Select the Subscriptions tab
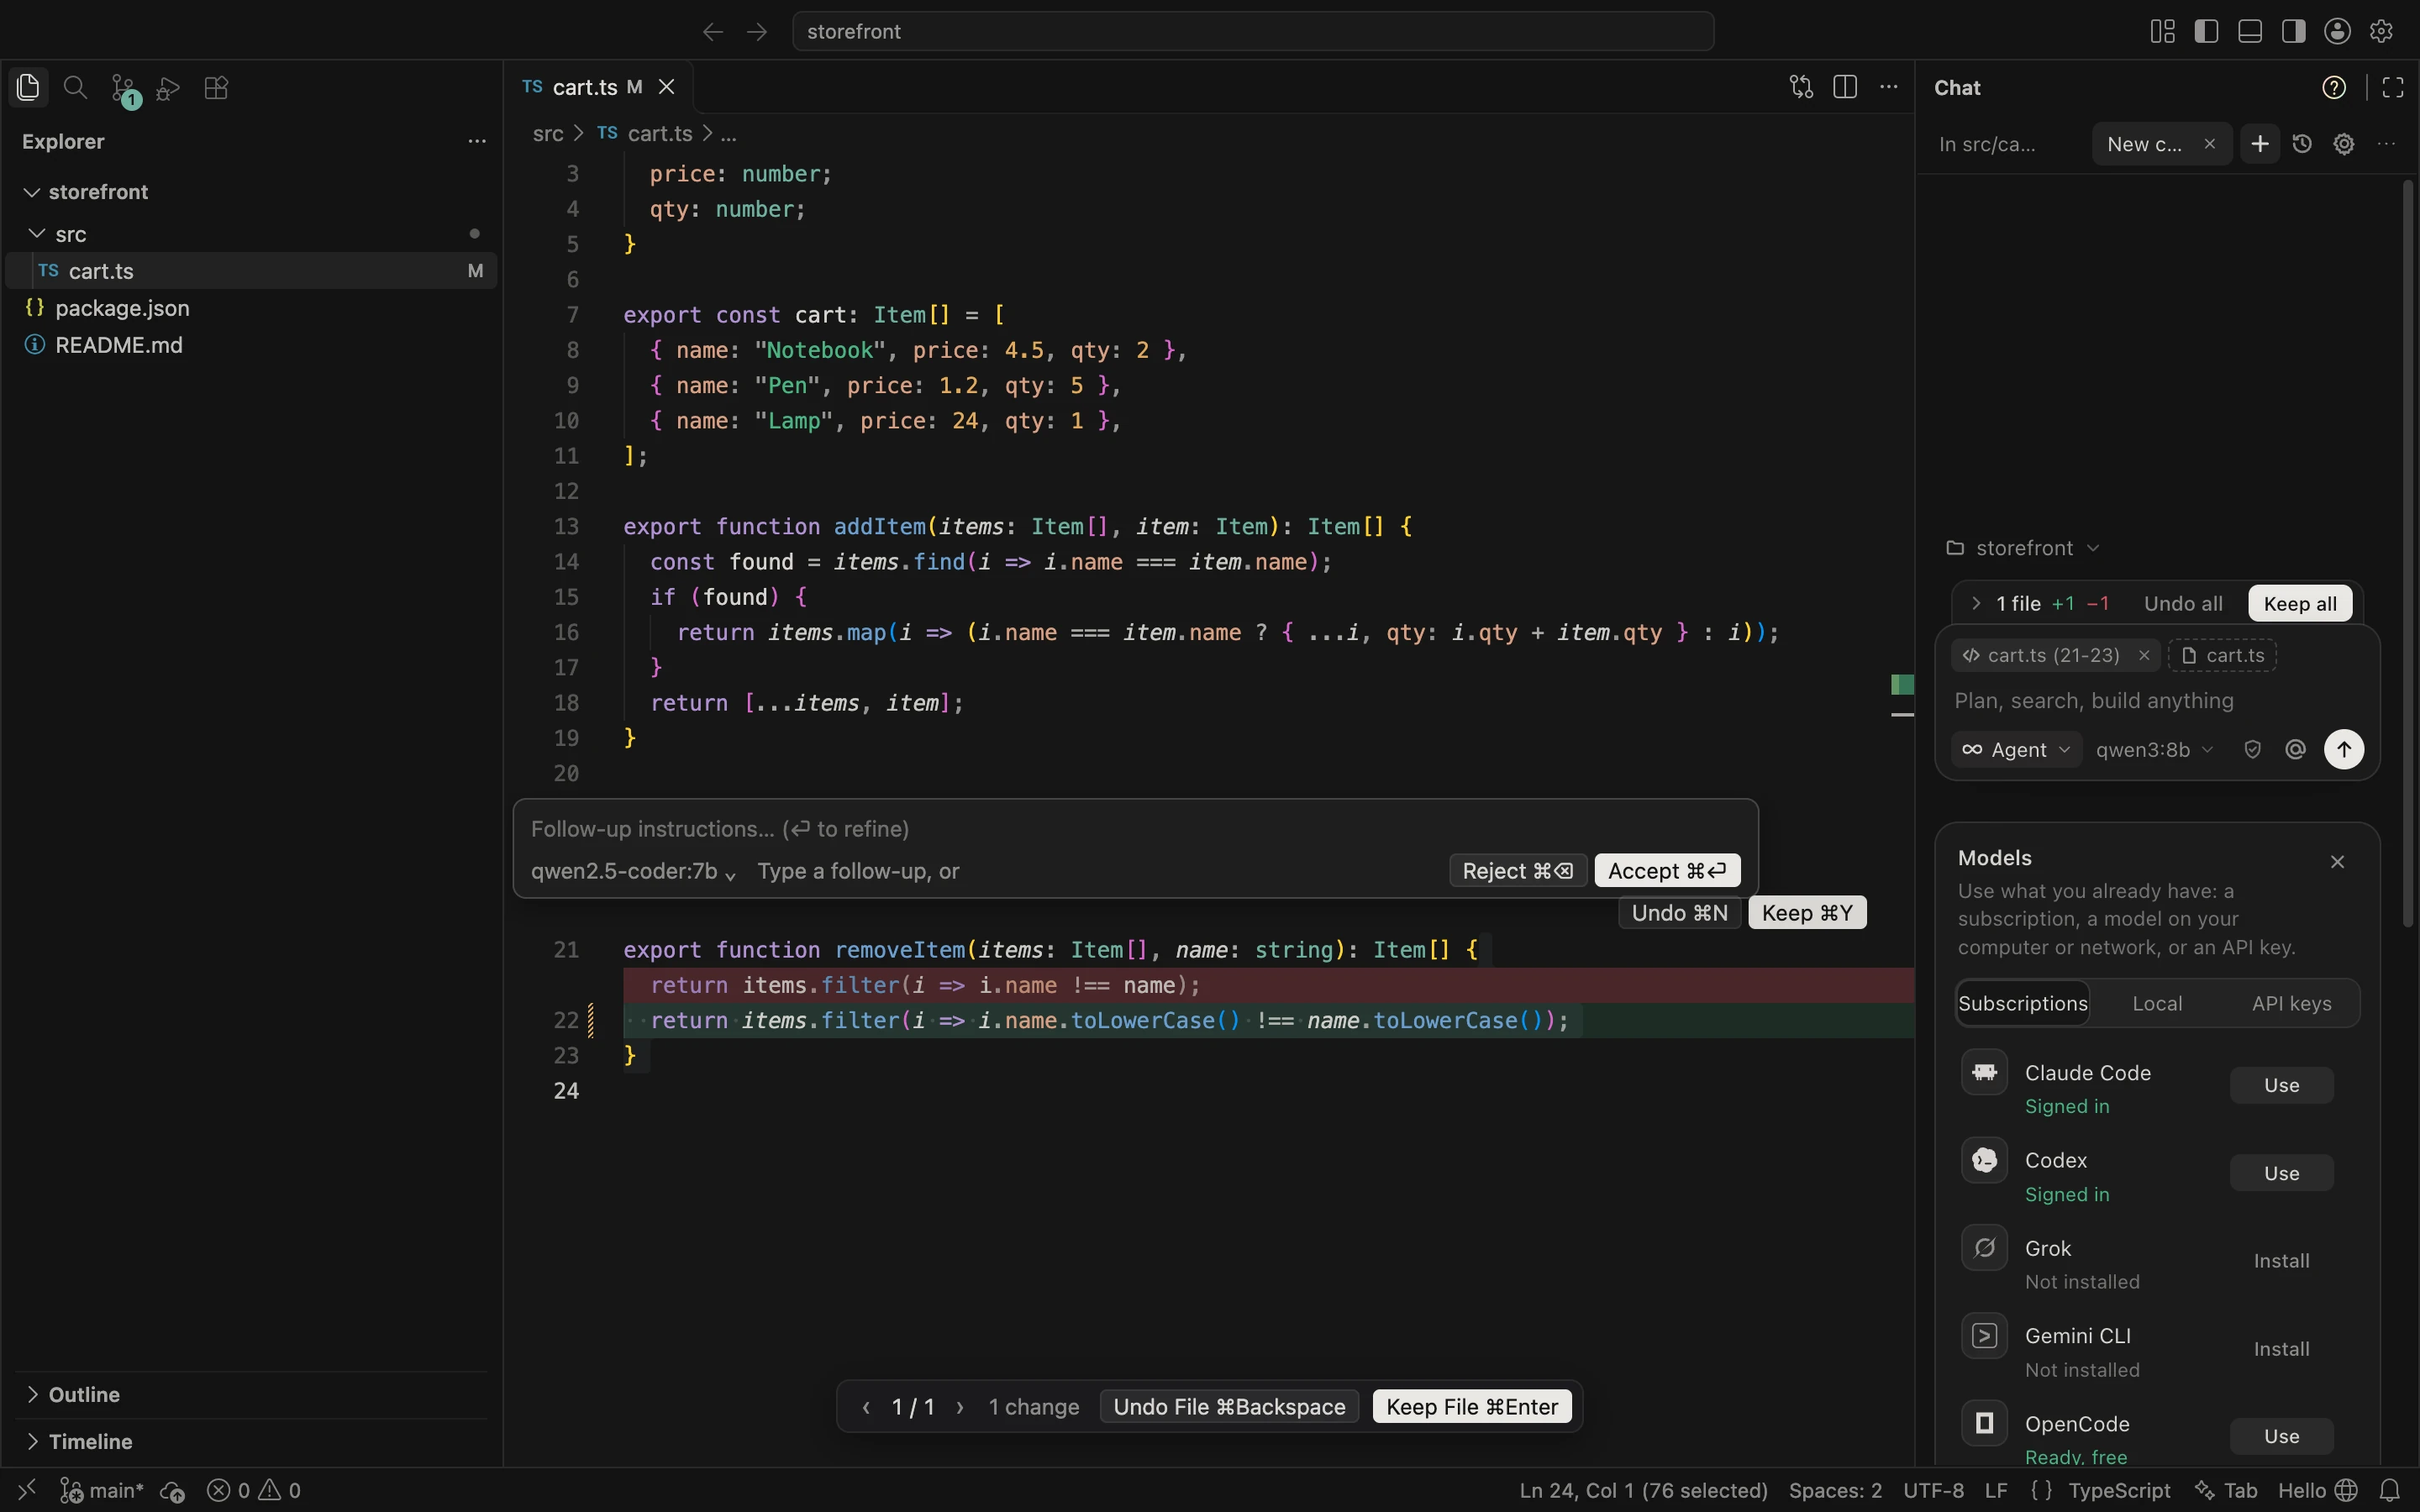The width and height of the screenshot is (2420, 1512). pos(2022,1003)
